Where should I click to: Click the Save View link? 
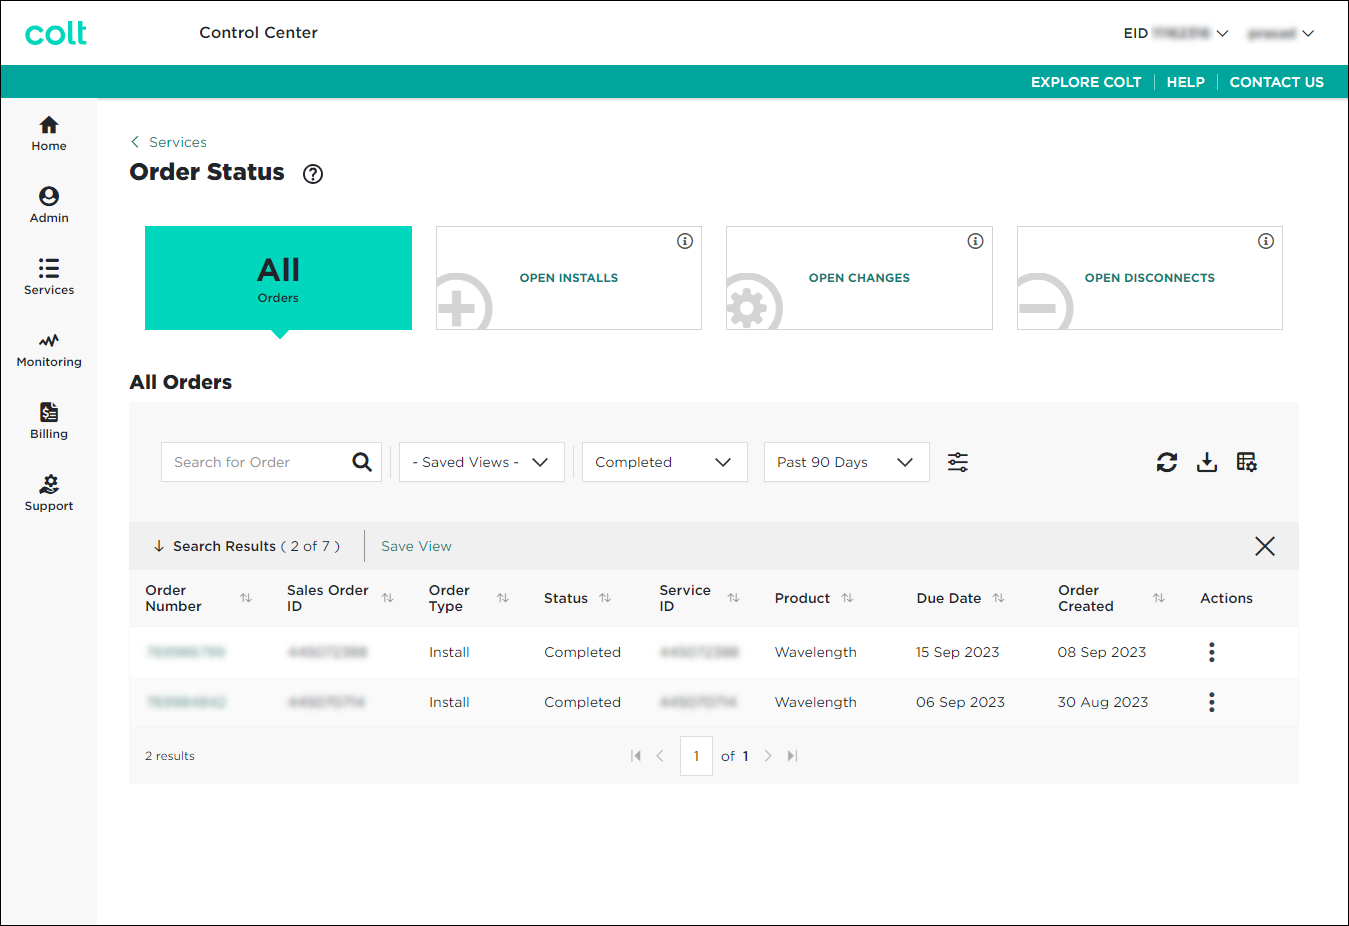pyautogui.click(x=416, y=546)
